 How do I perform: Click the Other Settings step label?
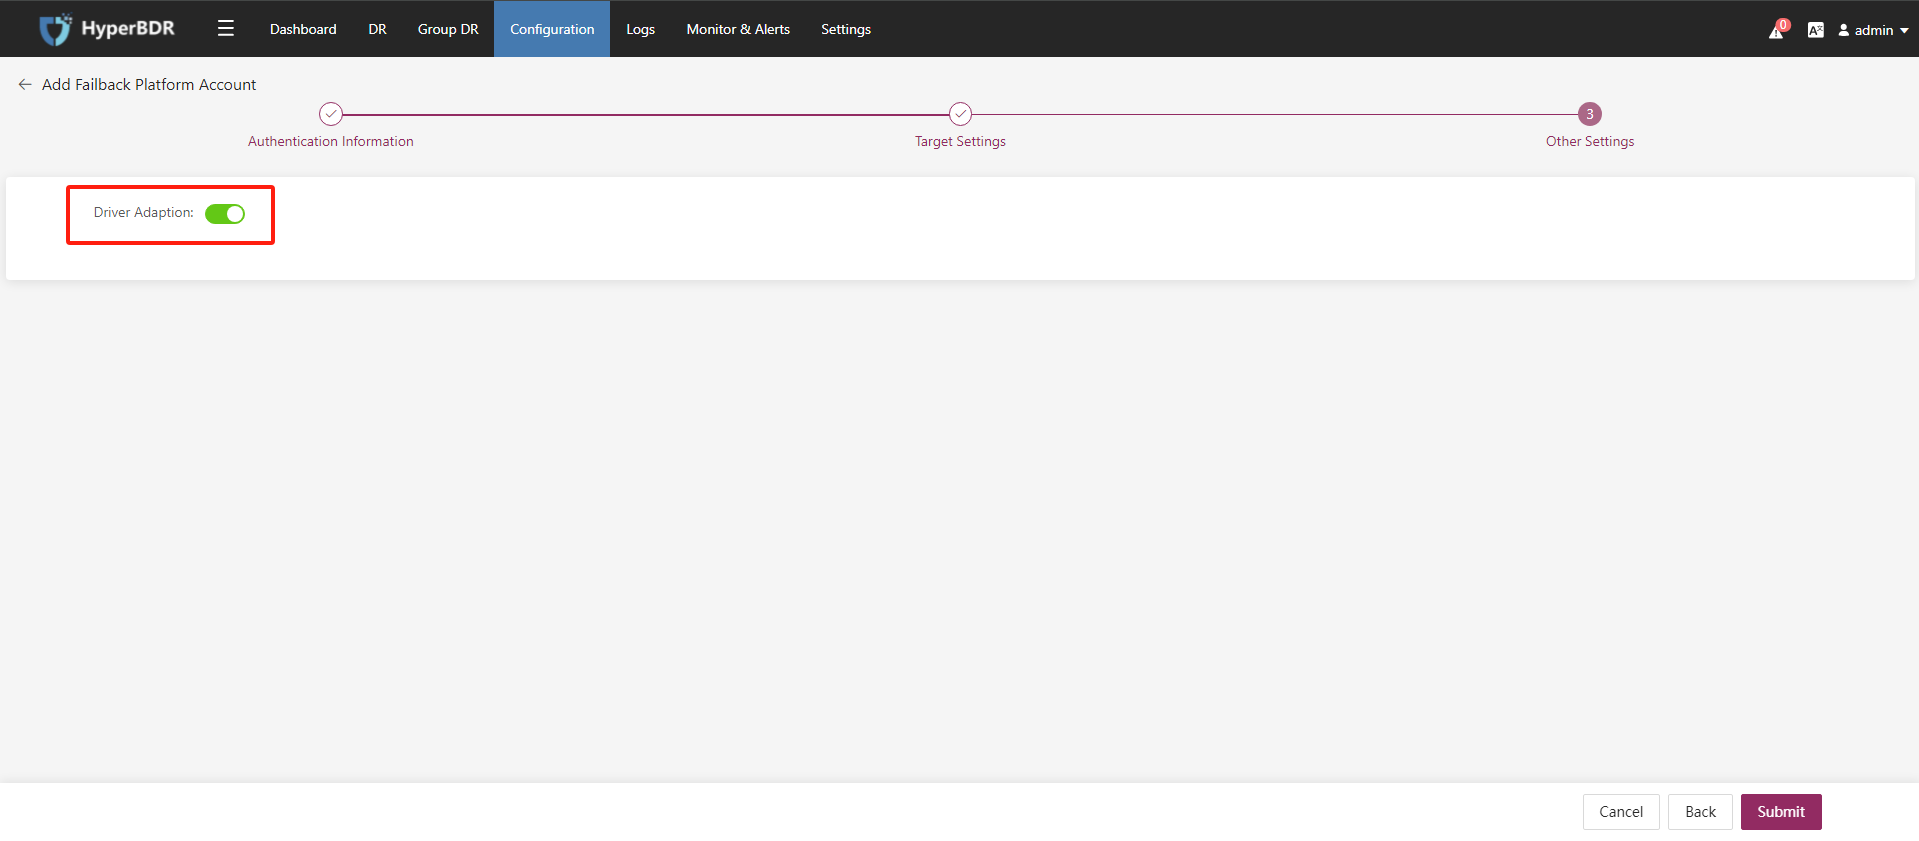pos(1590,142)
